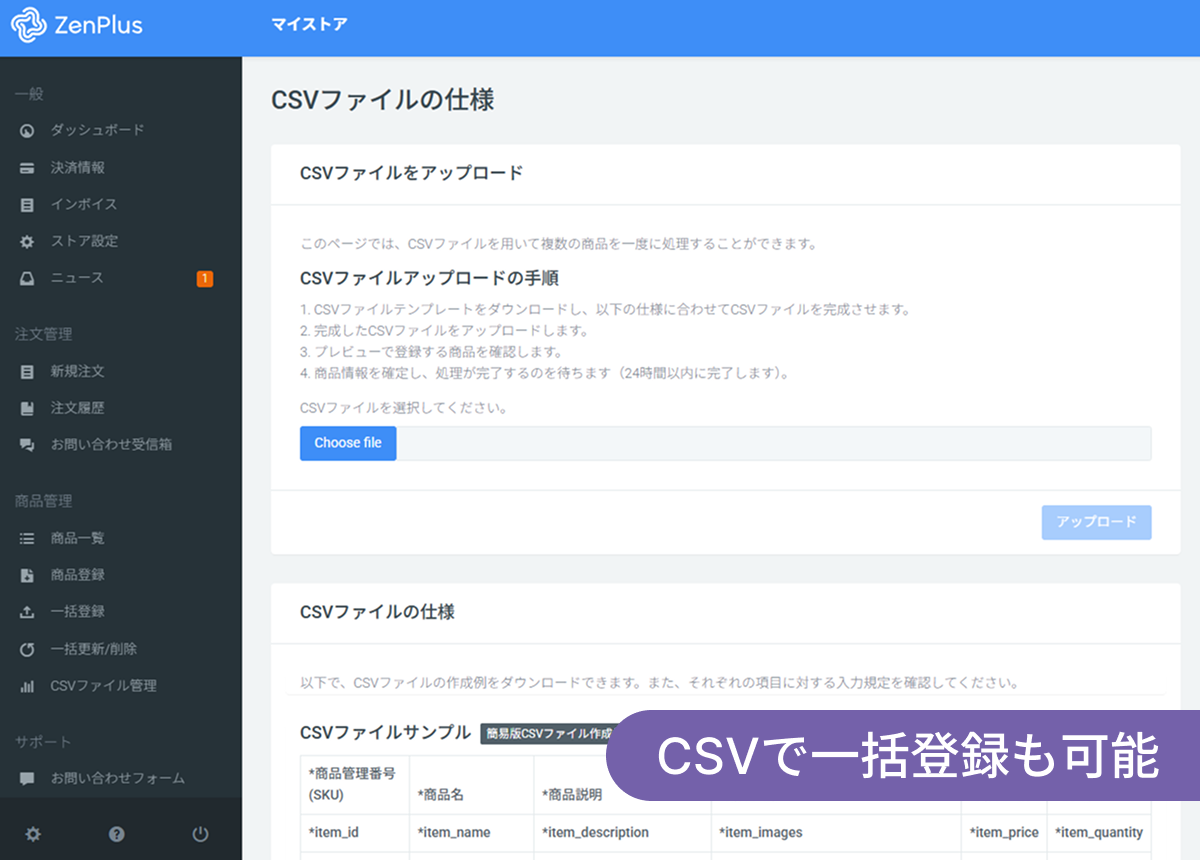The image size is (1200, 860).
Task: Open 一括更新/削除 in the sidebar
Action: coord(94,649)
